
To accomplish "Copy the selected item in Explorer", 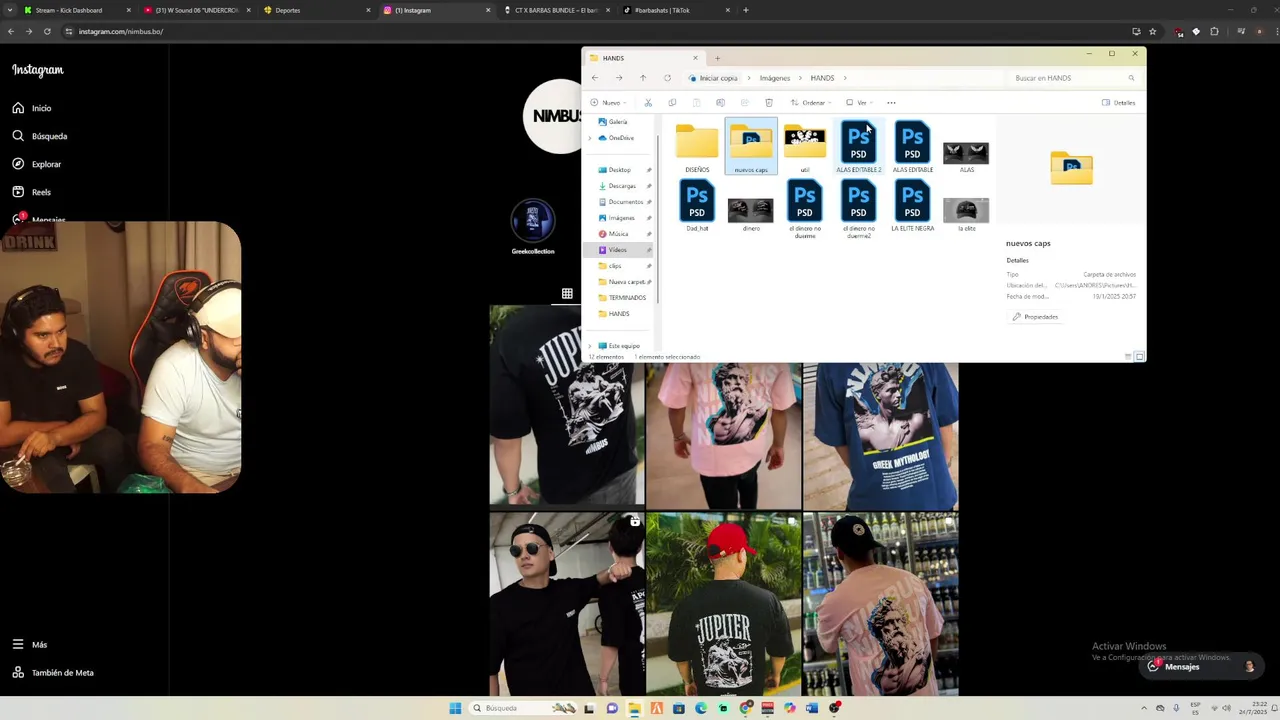I will pos(672,102).
